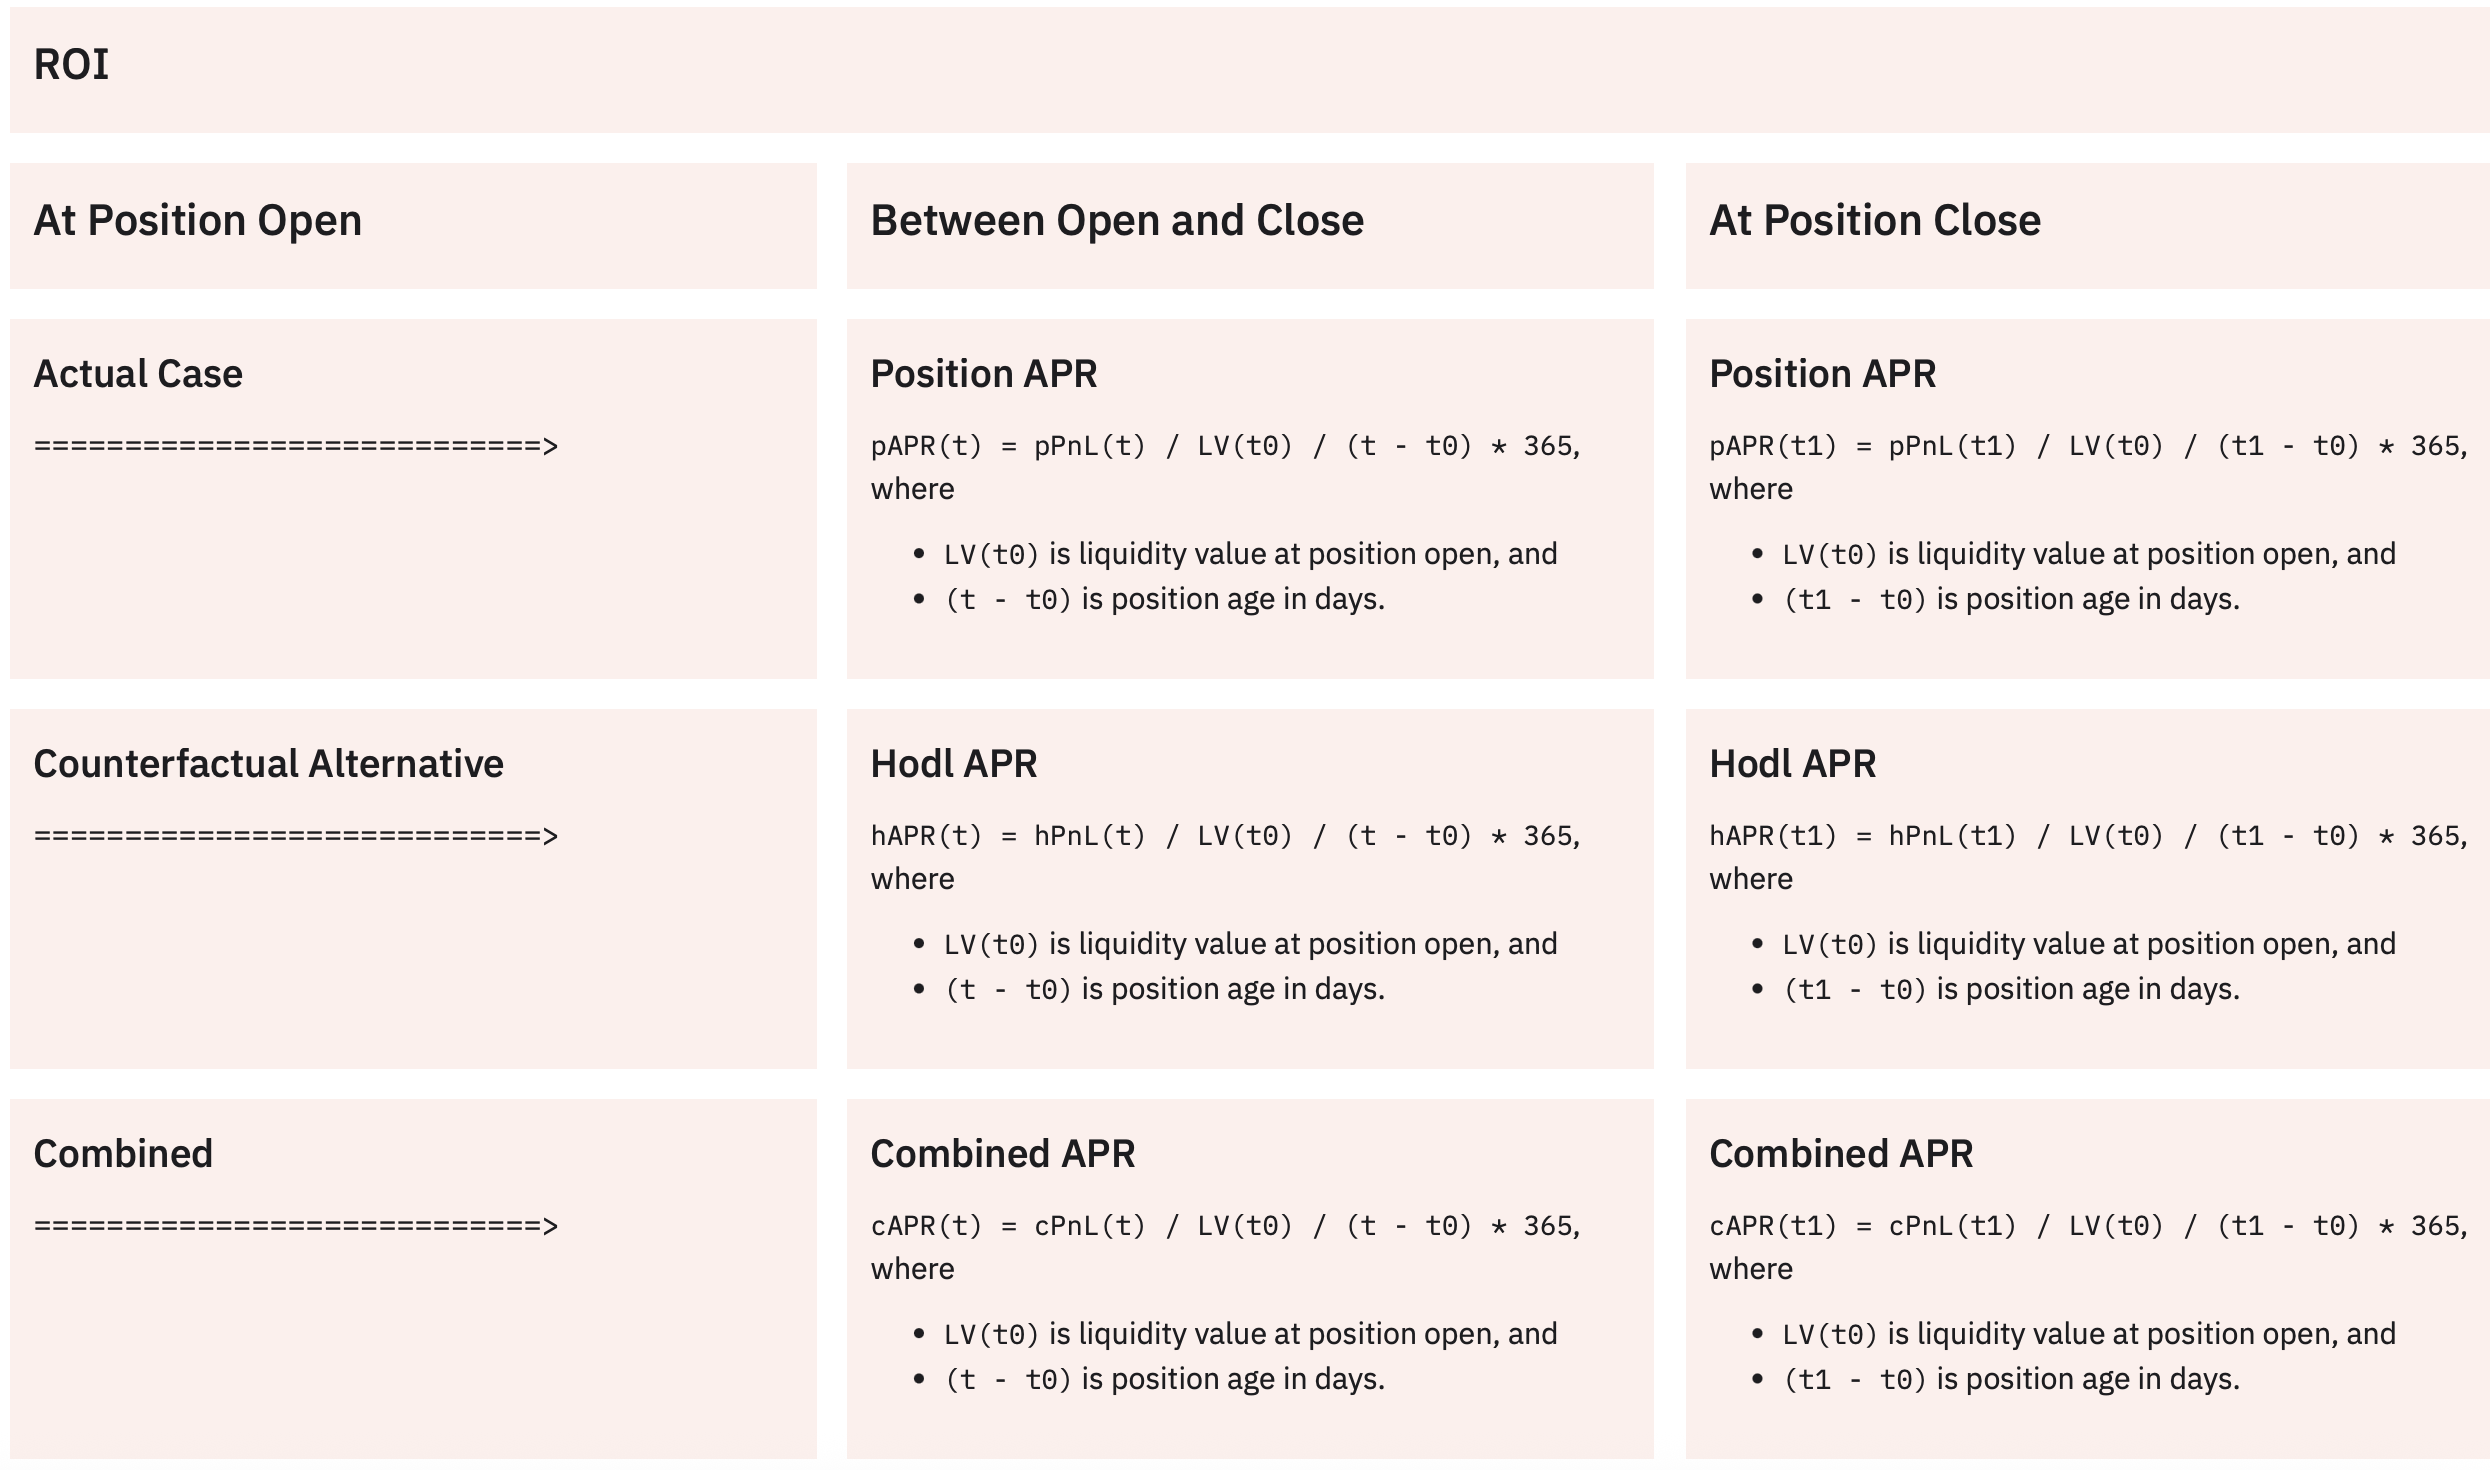Viewport: 2490px width, 1470px height.
Task: Click the "Combined" row heading
Action: point(123,1154)
